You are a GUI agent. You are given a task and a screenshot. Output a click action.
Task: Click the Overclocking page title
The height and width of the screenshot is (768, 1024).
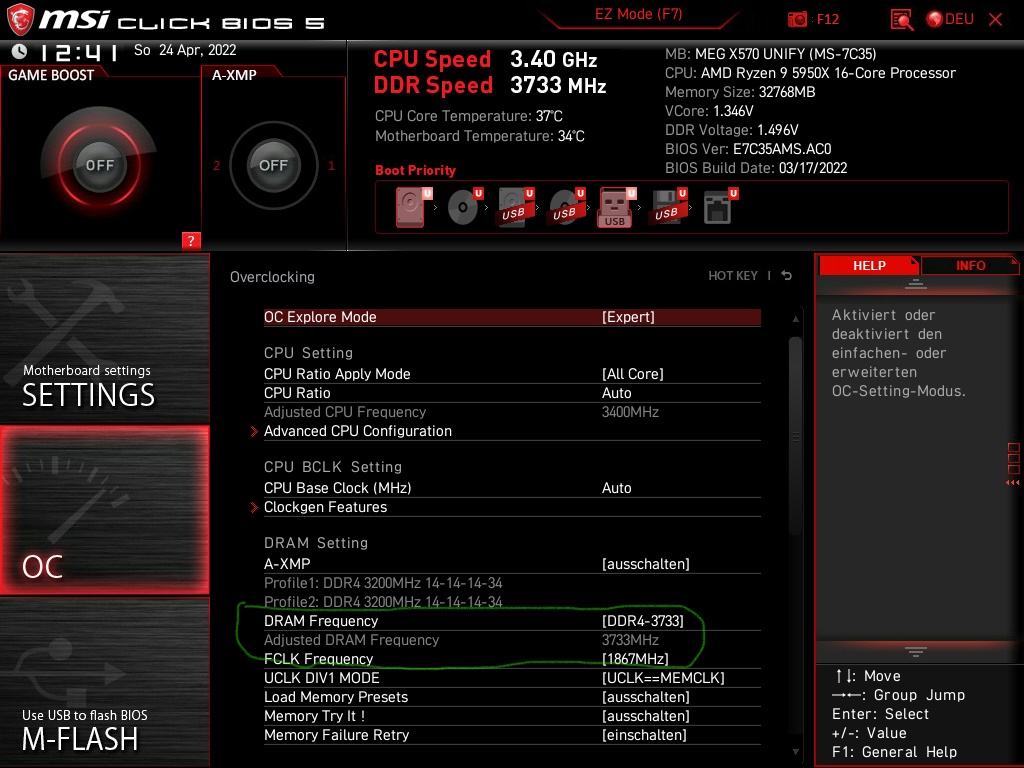(272, 277)
